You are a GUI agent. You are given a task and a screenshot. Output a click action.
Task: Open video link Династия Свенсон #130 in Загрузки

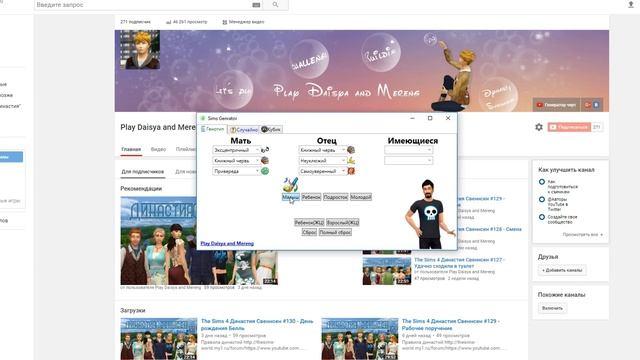click(257, 324)
